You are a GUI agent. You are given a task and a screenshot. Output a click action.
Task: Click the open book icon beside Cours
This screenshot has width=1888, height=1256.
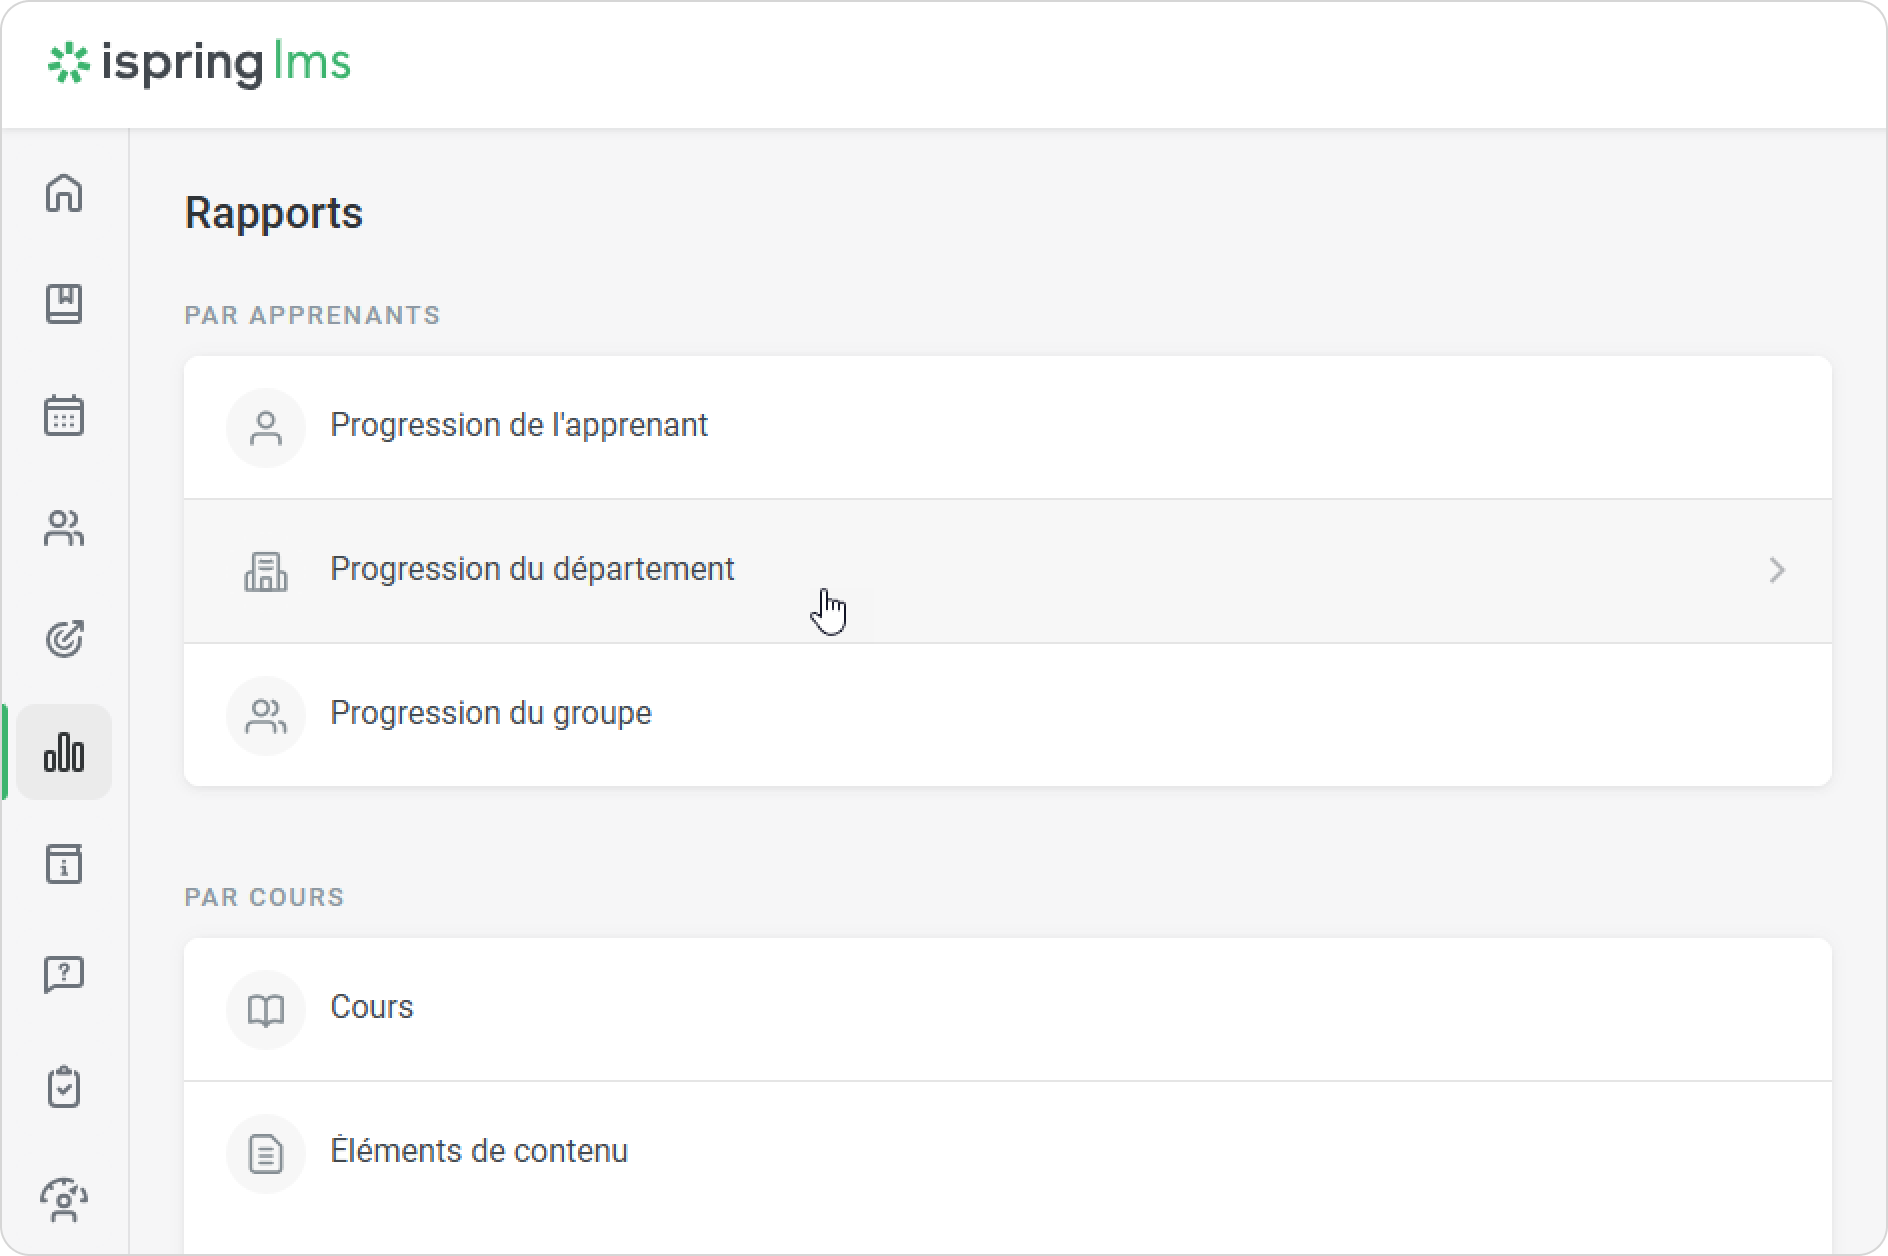[x=266, y=1010]
